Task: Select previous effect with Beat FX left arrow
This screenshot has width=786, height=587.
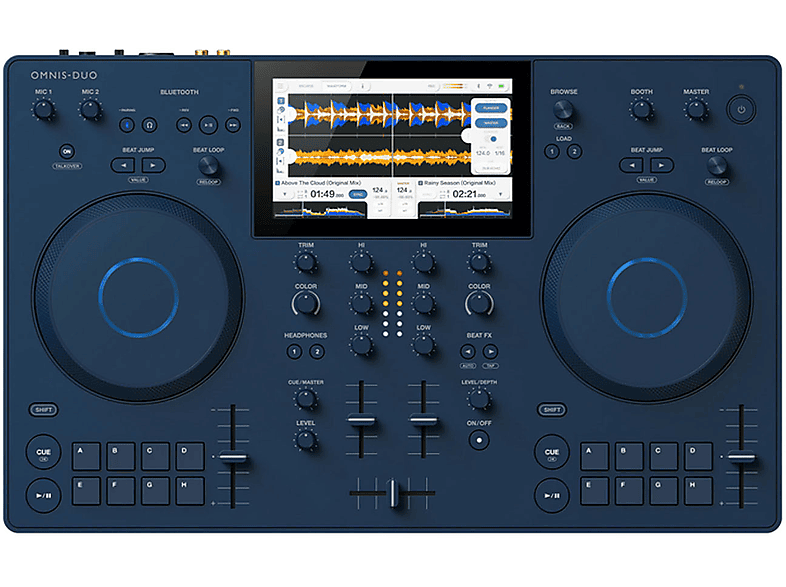Action: [x=468, y=351]
